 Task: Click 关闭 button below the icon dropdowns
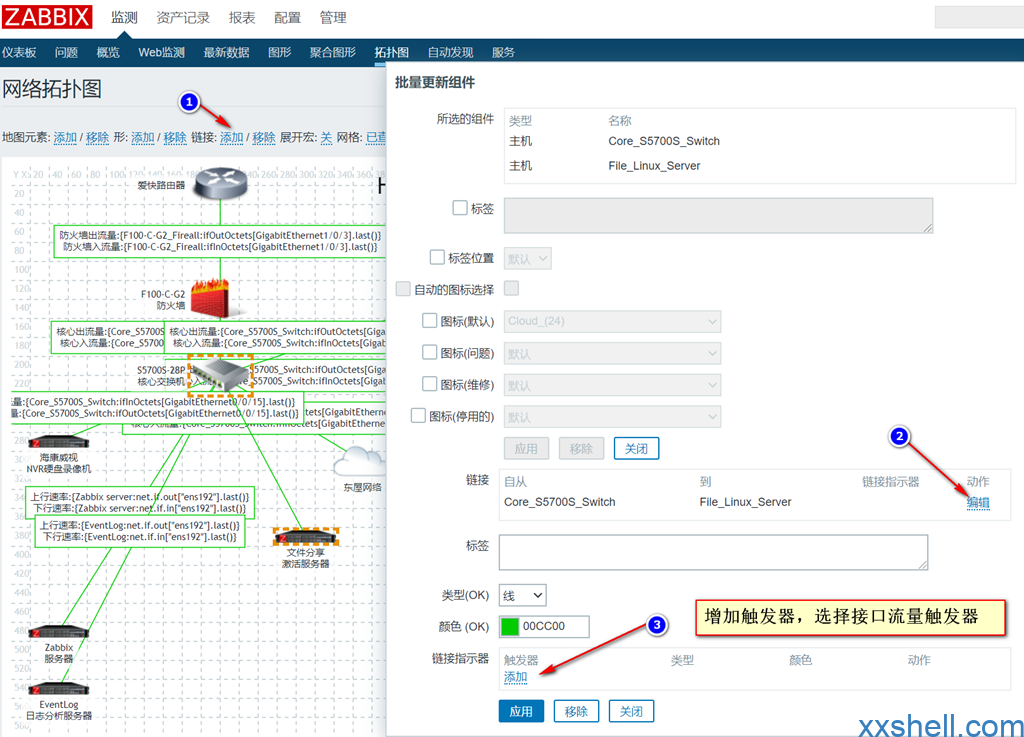[637, 448]
